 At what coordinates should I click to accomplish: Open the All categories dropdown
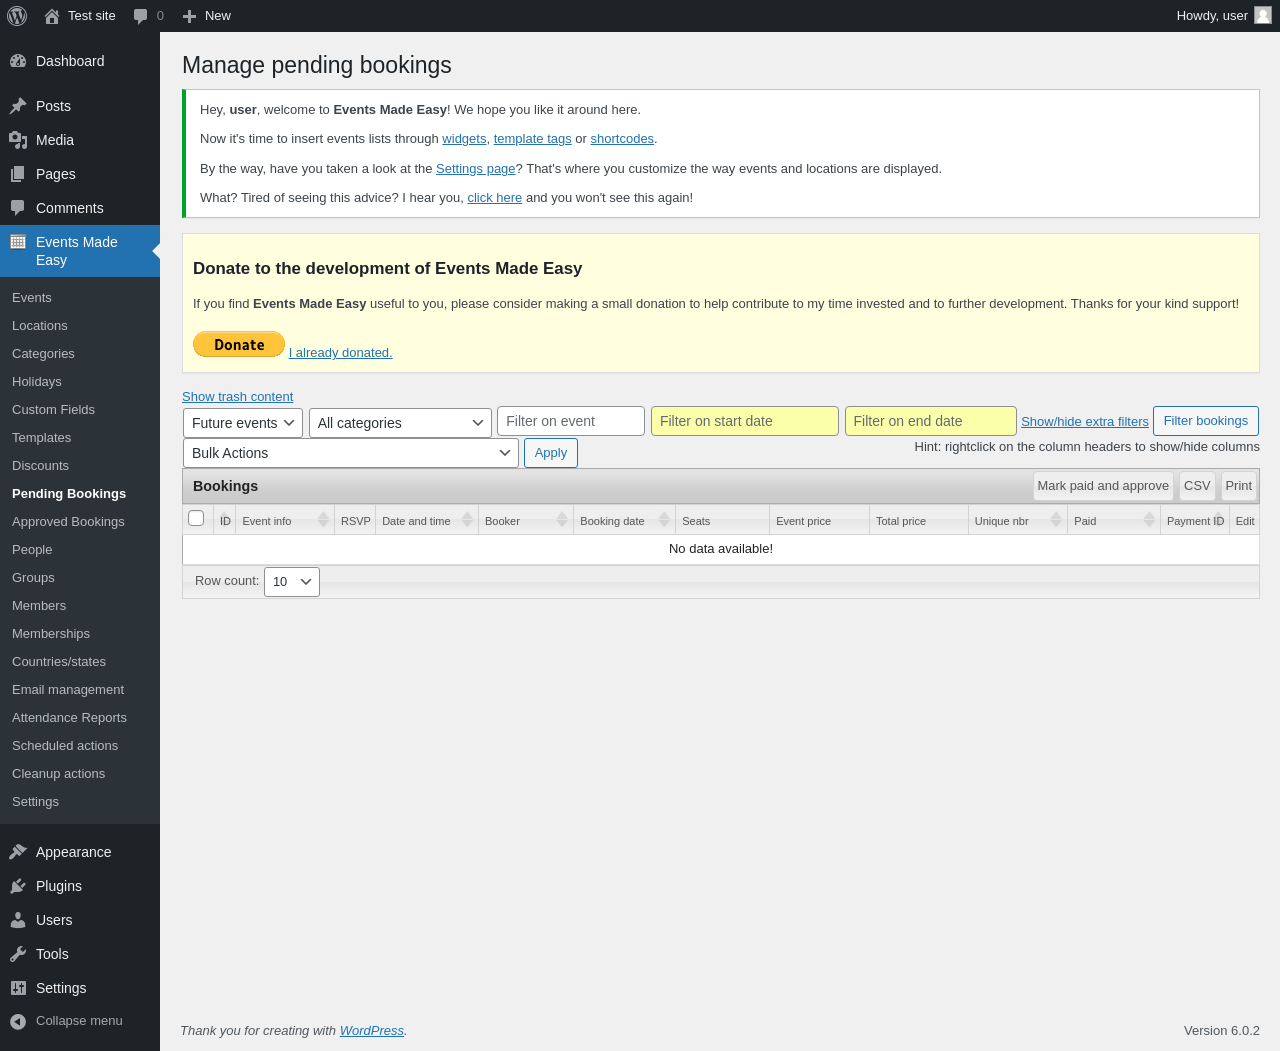[x=400, y=423]
